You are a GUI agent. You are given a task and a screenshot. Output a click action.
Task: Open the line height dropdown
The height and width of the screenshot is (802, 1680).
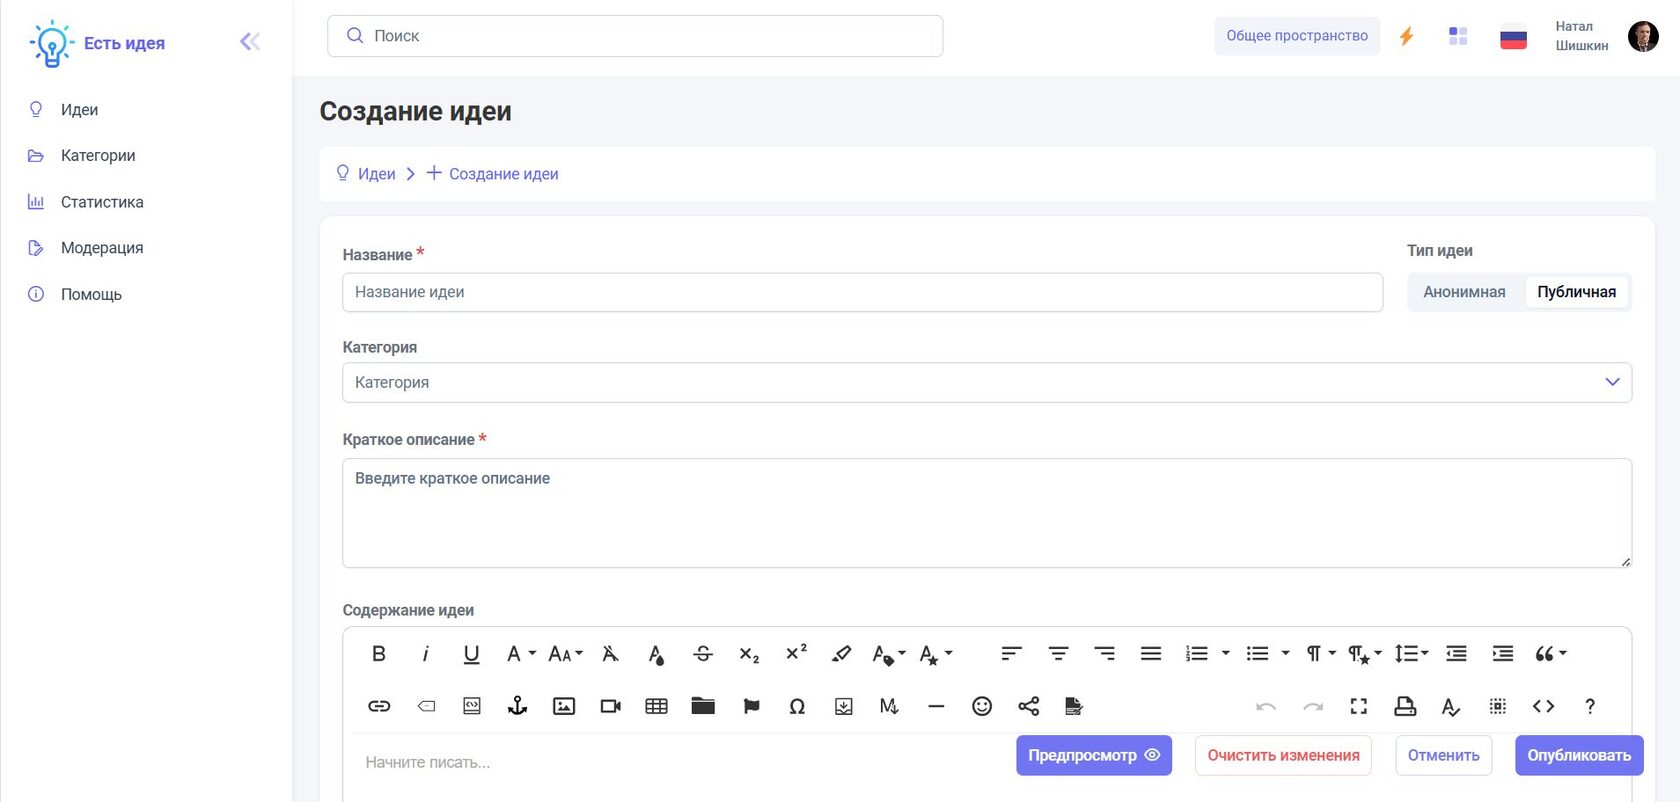click(x=1412, y=654)
